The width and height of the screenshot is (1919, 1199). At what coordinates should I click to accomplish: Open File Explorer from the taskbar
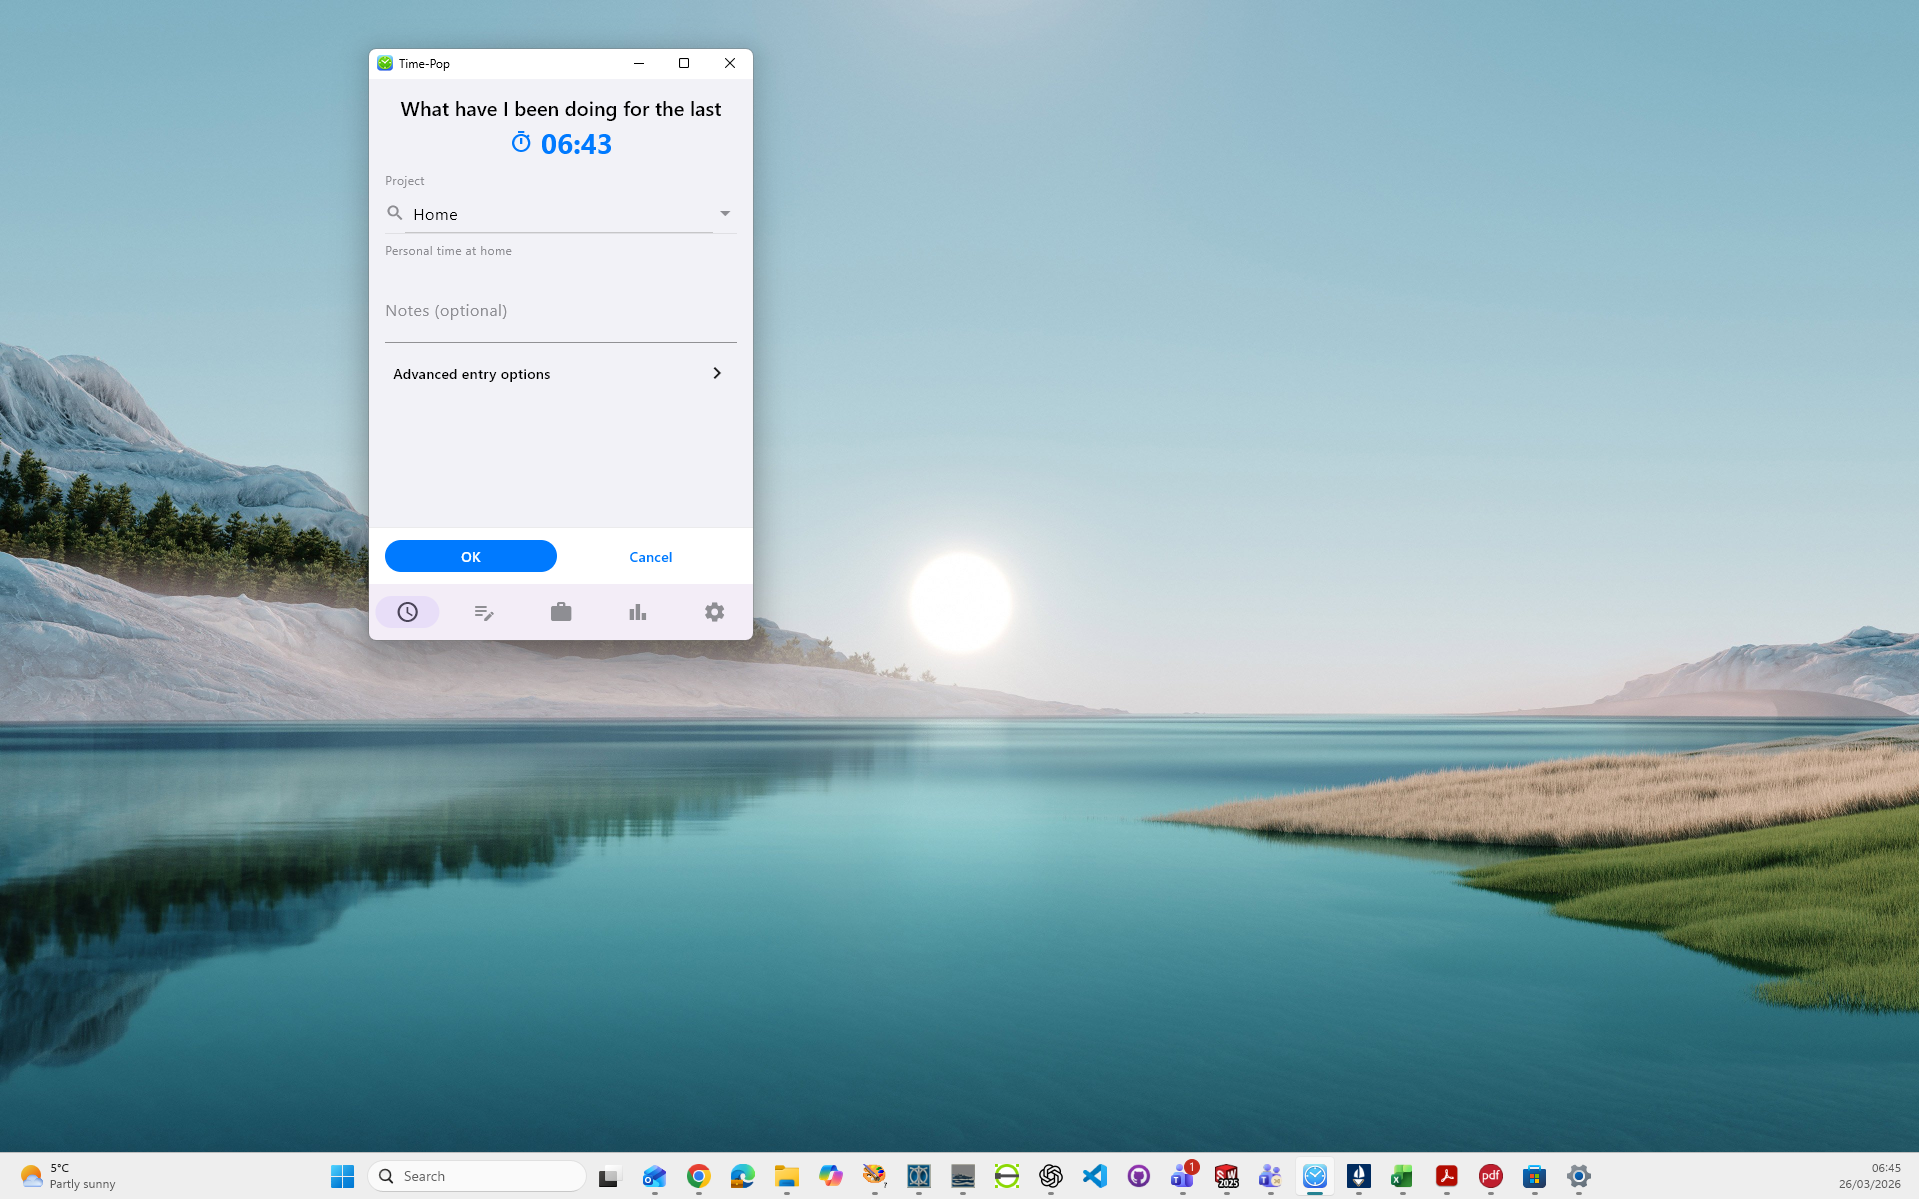[786, 1176]
